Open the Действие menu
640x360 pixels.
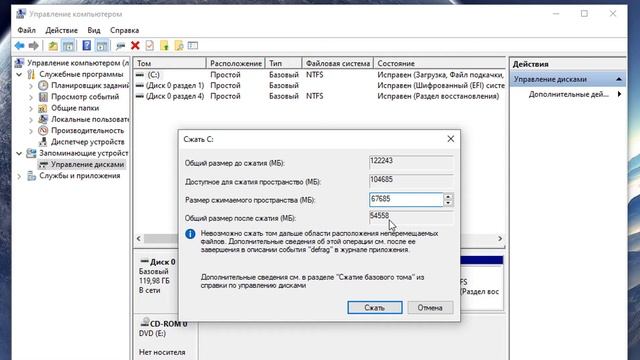tap(61, 30)
